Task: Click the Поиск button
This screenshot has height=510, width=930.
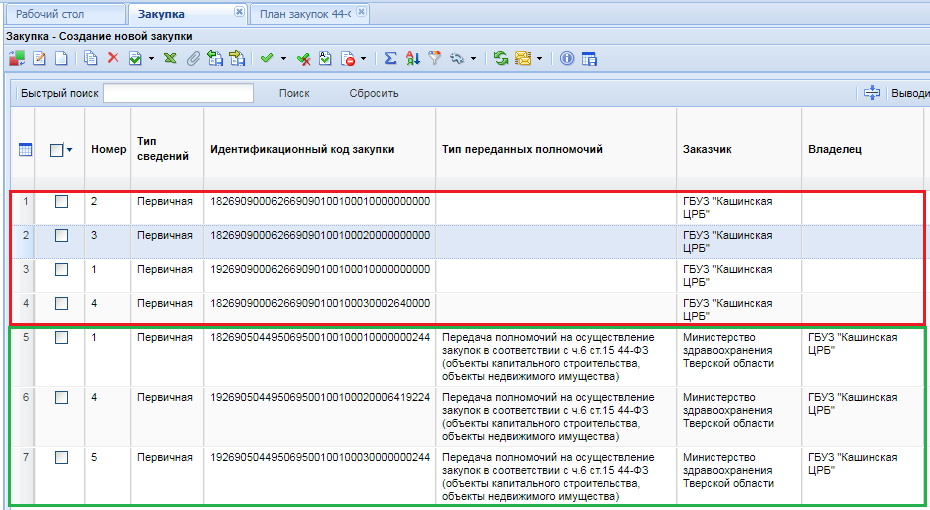Action: [x=294, y=93]
